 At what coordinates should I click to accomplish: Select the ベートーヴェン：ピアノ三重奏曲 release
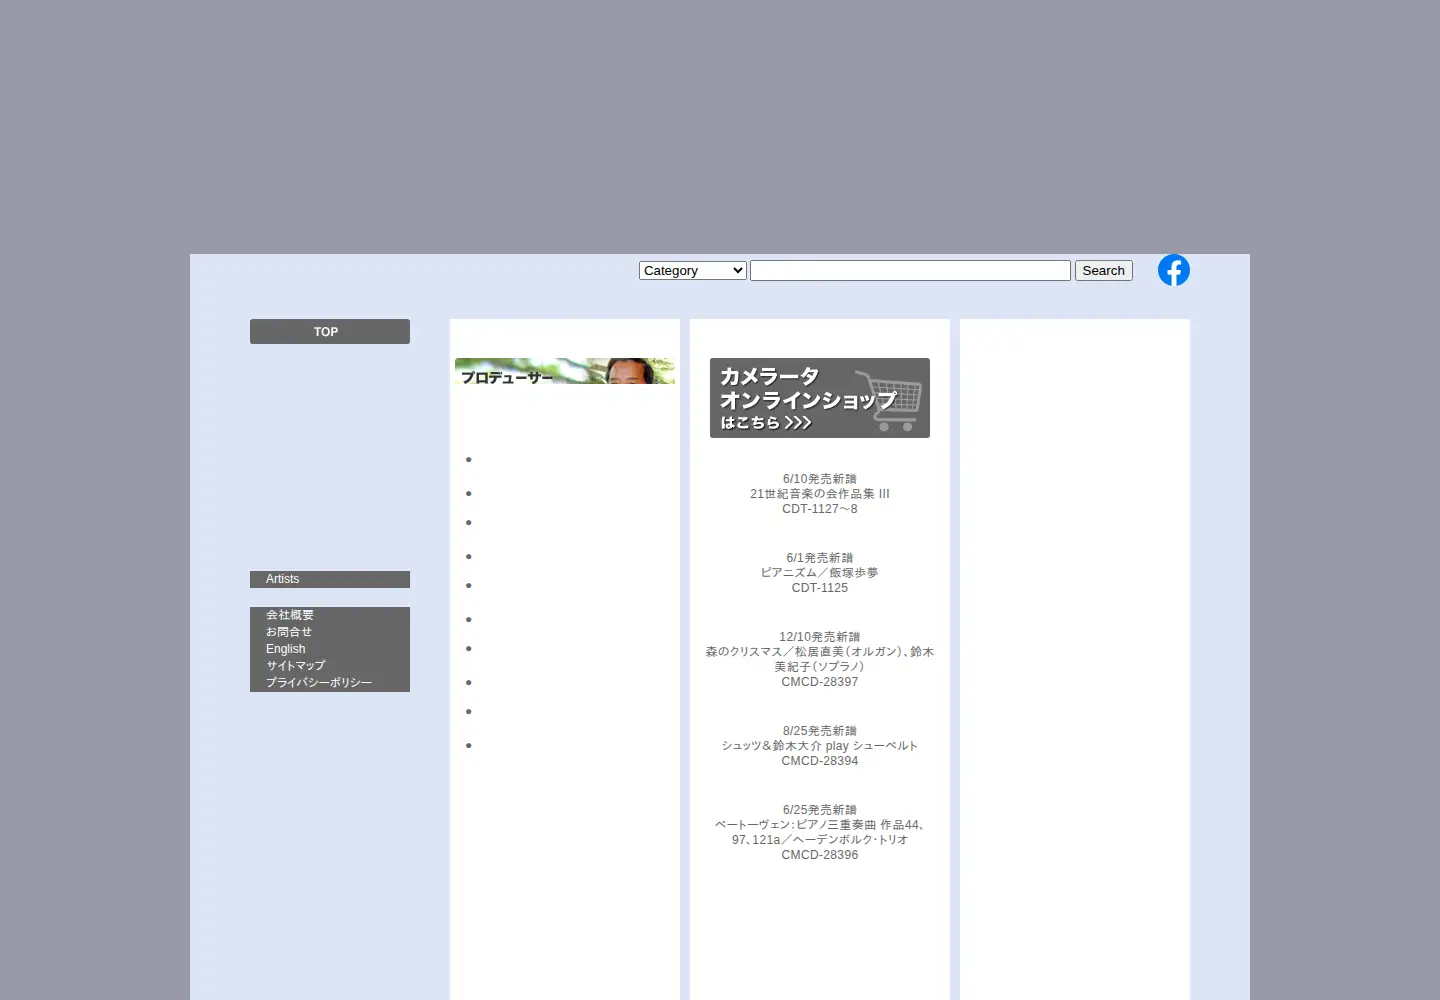[x=820, y=832]
